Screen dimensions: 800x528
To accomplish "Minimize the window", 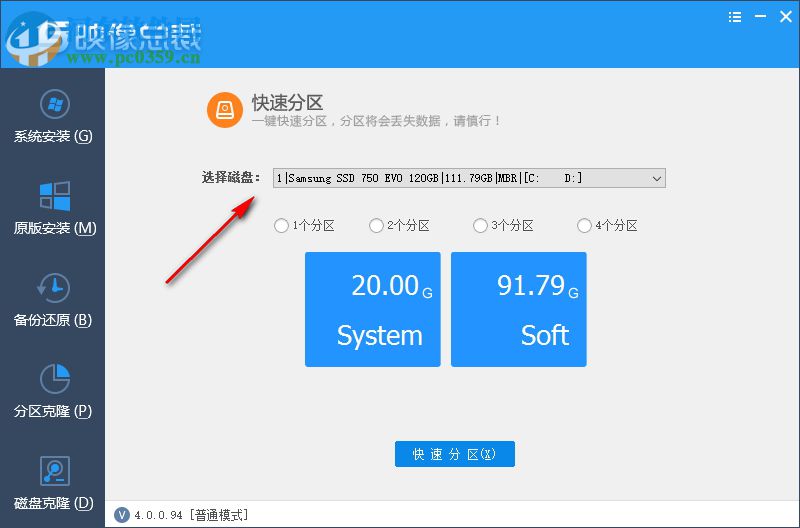I will [x=760, y=17].
